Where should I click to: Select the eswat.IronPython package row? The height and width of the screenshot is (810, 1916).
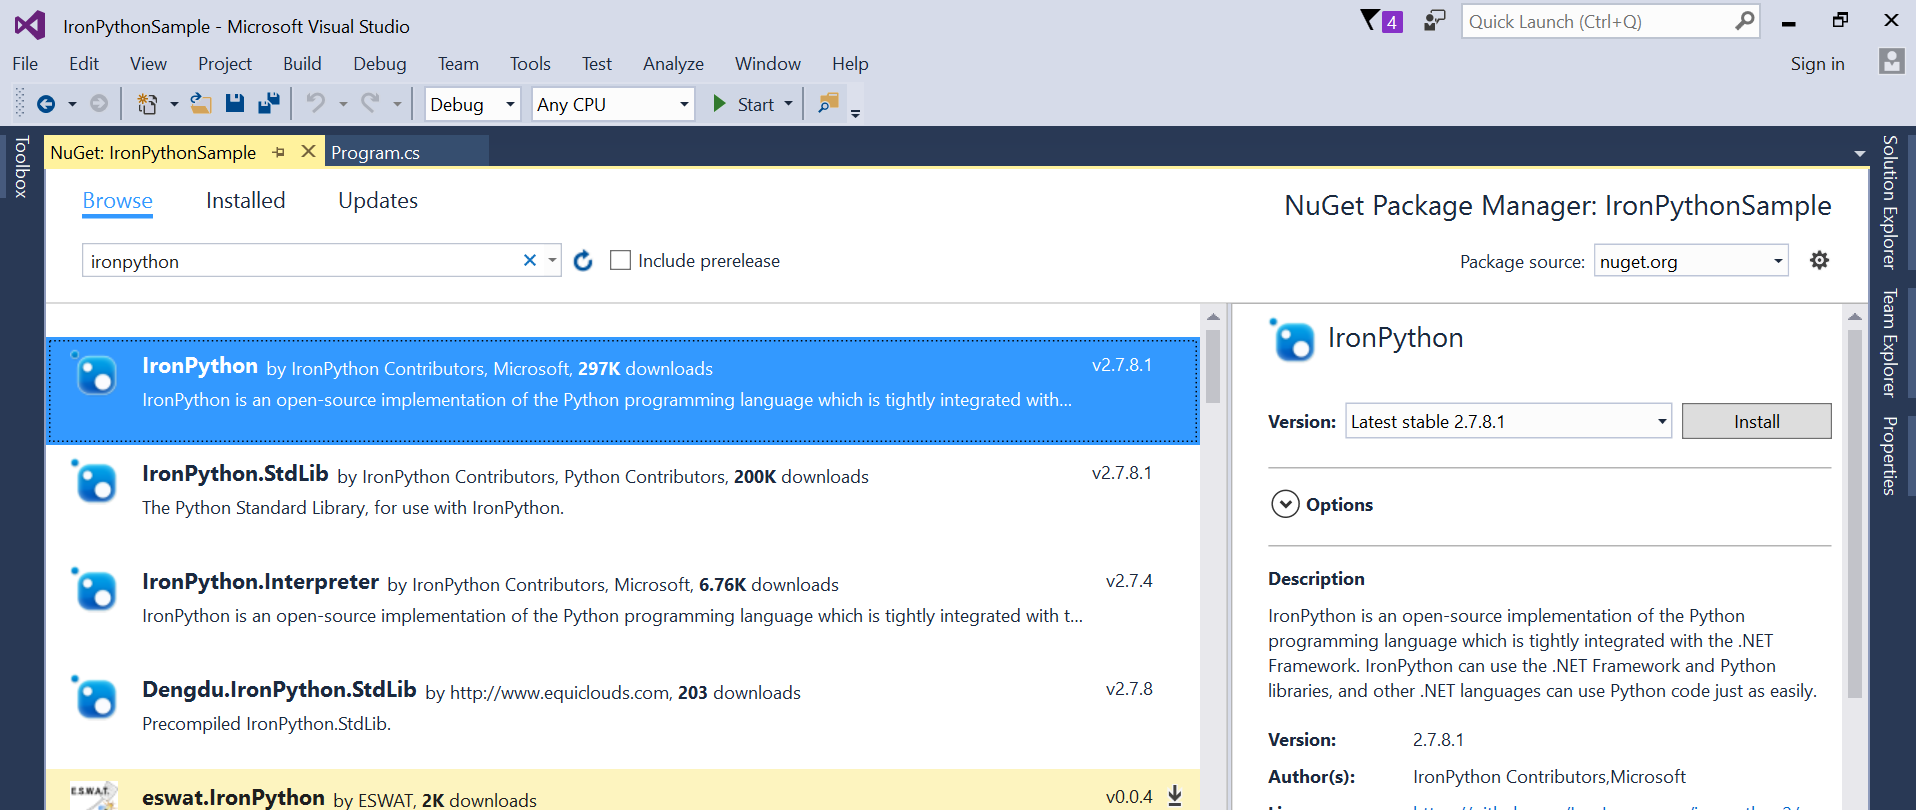(622, 791)
